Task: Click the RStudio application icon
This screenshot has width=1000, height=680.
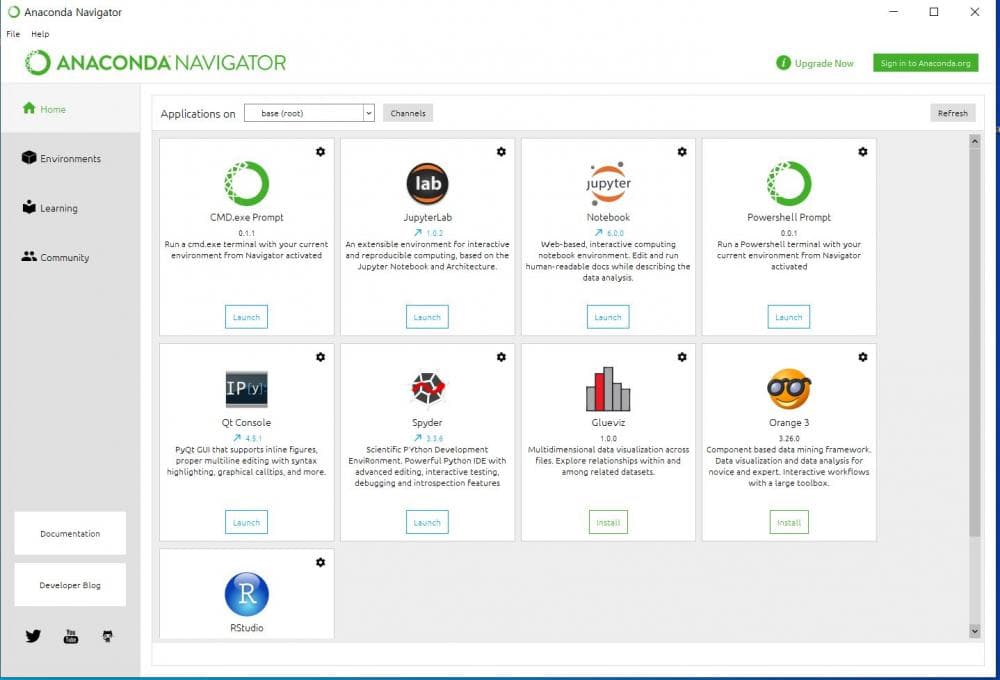Action: (246, 594)
